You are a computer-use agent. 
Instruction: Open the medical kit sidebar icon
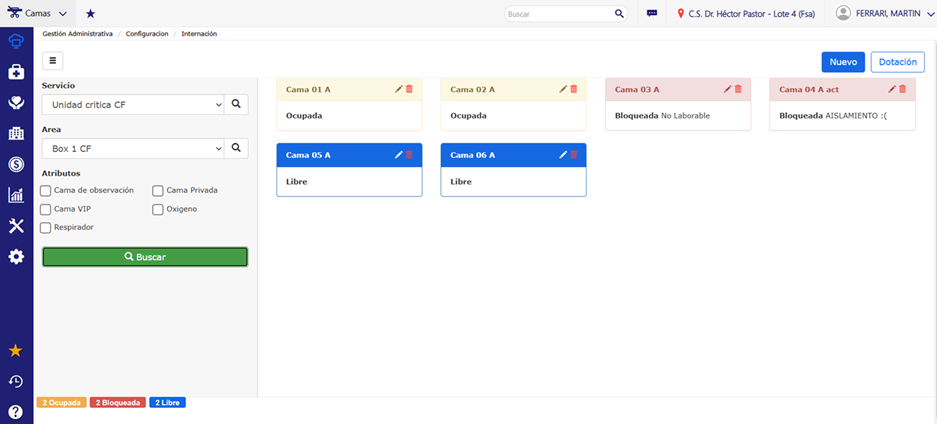tap(16, 72)
